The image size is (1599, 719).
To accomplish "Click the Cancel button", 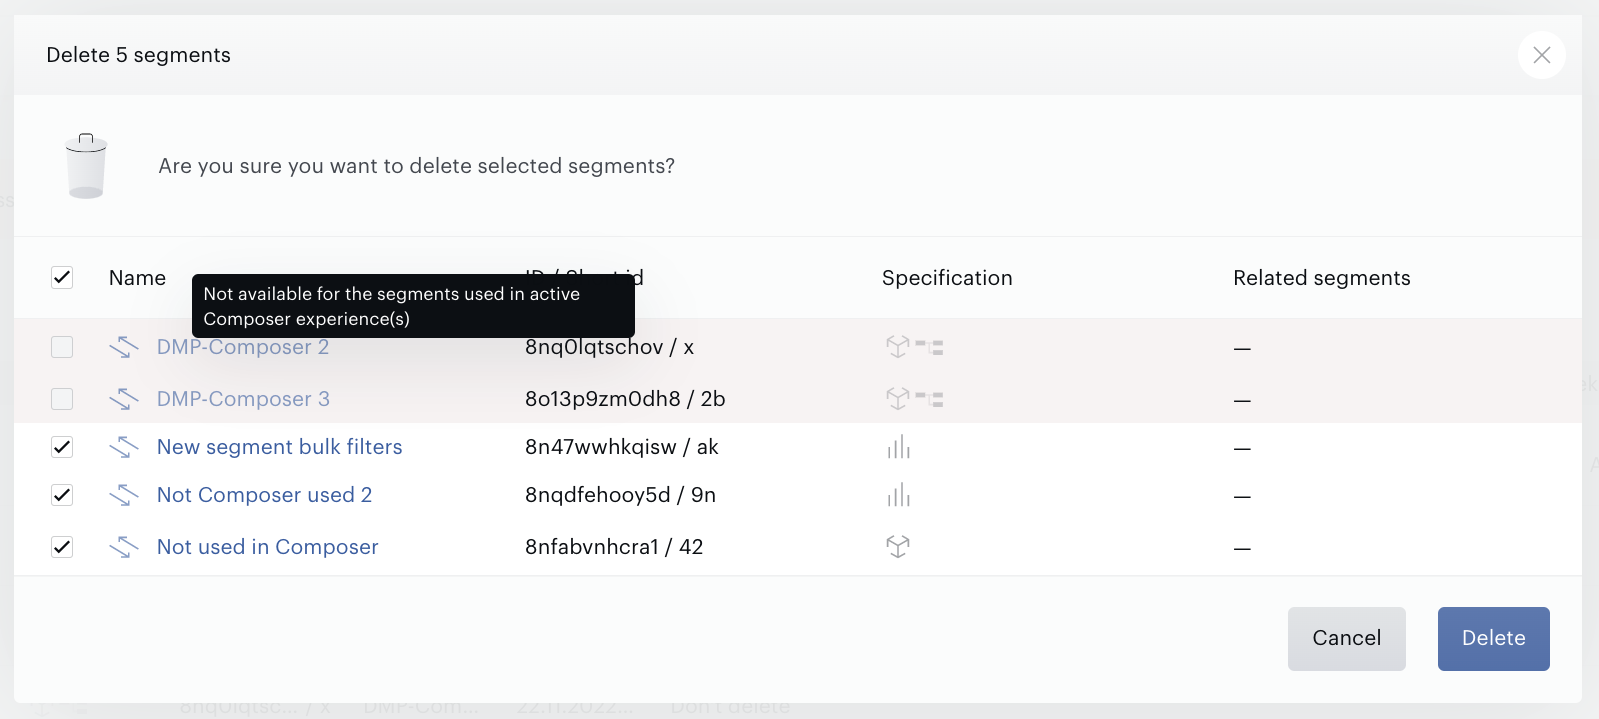I will click(1346, 638).
